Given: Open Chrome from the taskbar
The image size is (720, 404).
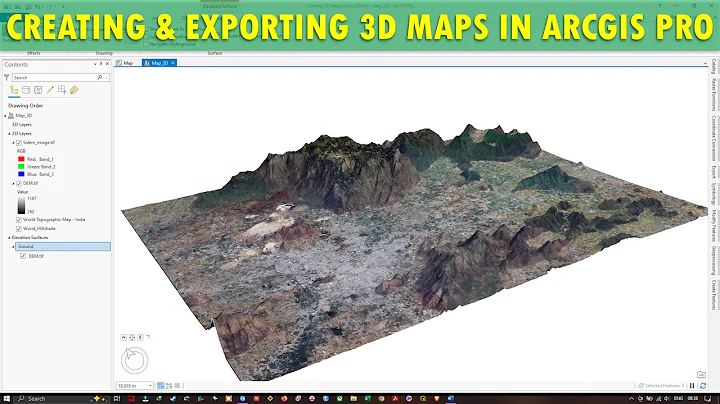Looking at the screenshot, I should (x=381, y=398).
